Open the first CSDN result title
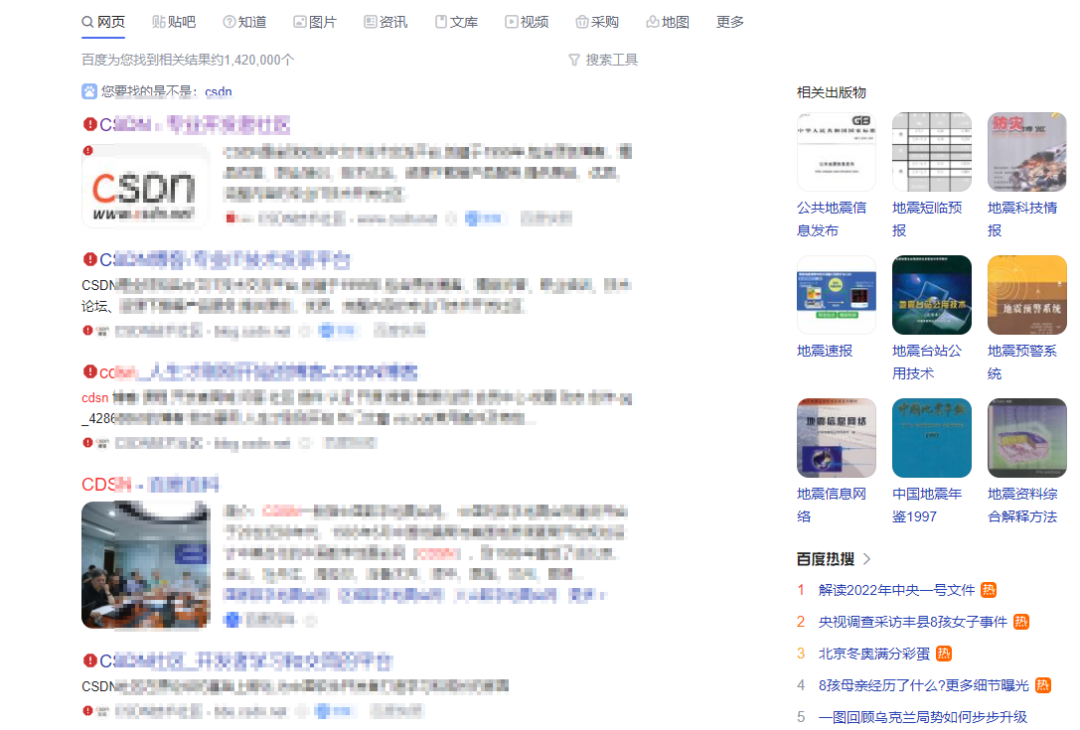The image size is (1080, 730). (x=195, y=125)
